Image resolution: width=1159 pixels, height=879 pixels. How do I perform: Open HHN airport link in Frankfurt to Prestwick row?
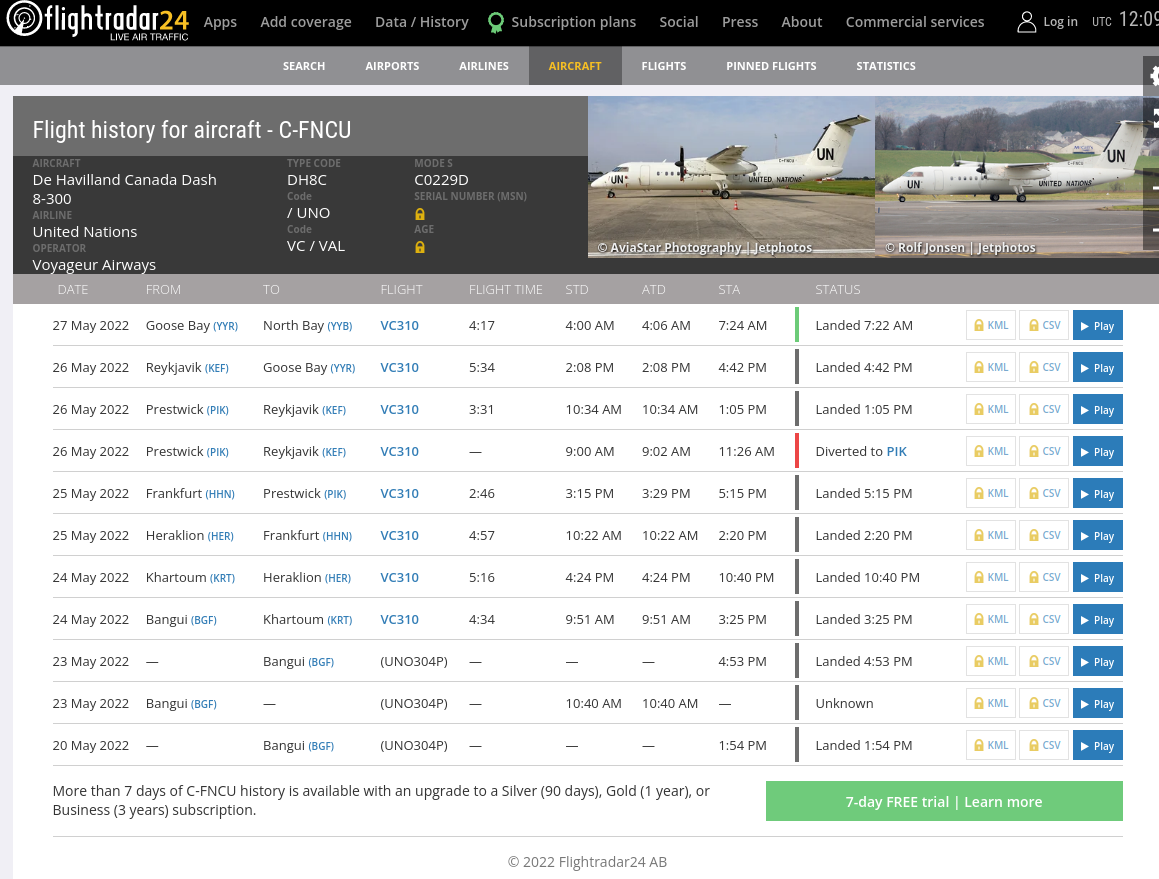220,494
